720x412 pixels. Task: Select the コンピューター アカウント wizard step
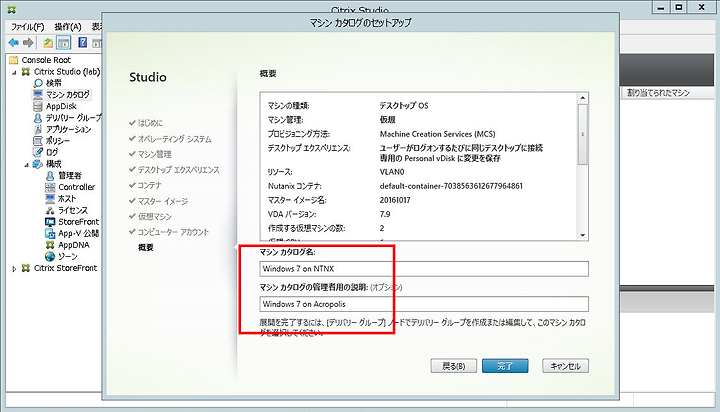pos(173,232)
